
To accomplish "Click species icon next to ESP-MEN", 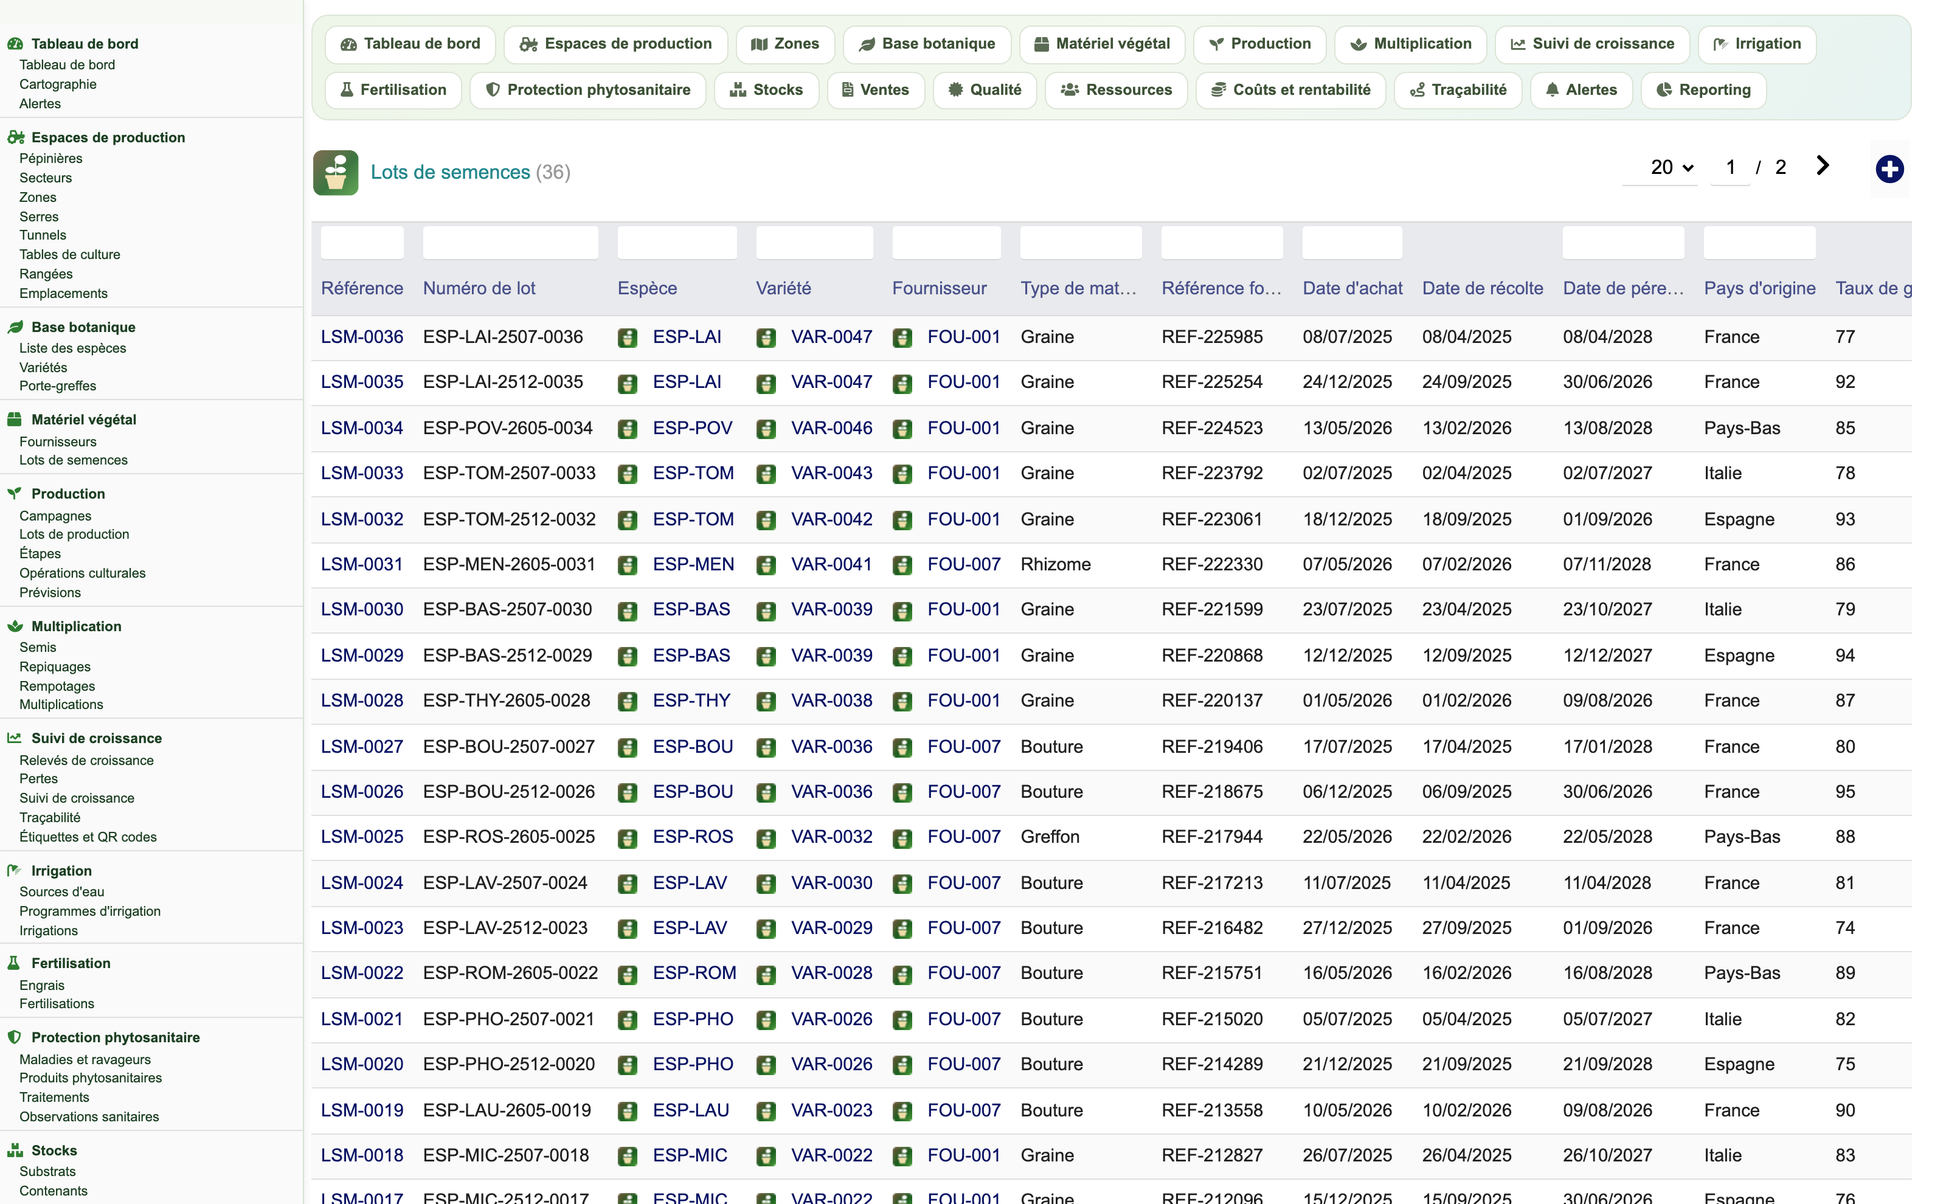I will tap(627, 565).
